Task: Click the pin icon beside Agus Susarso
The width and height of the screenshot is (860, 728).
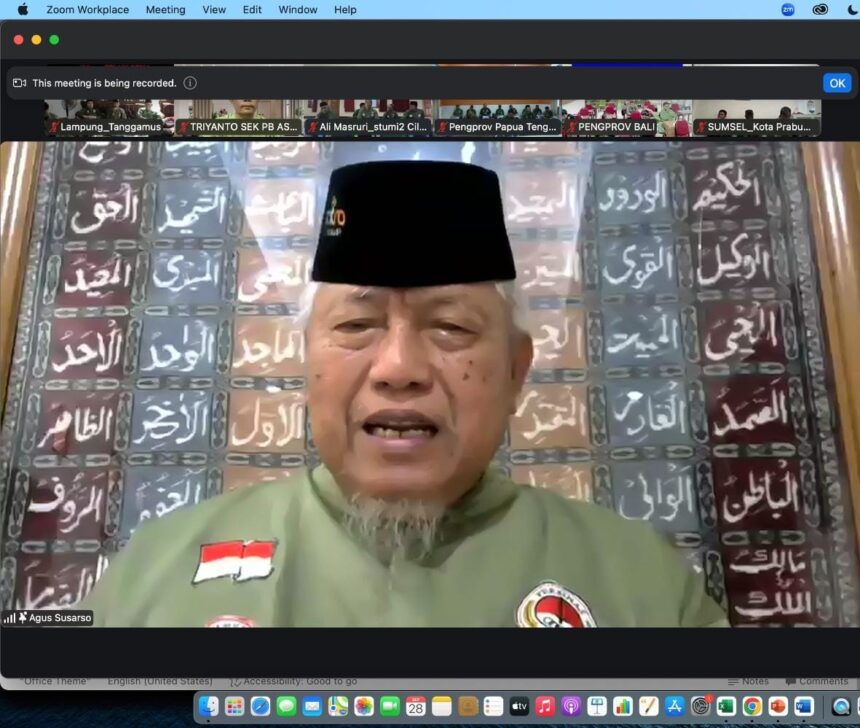Action: coord(23,618)
